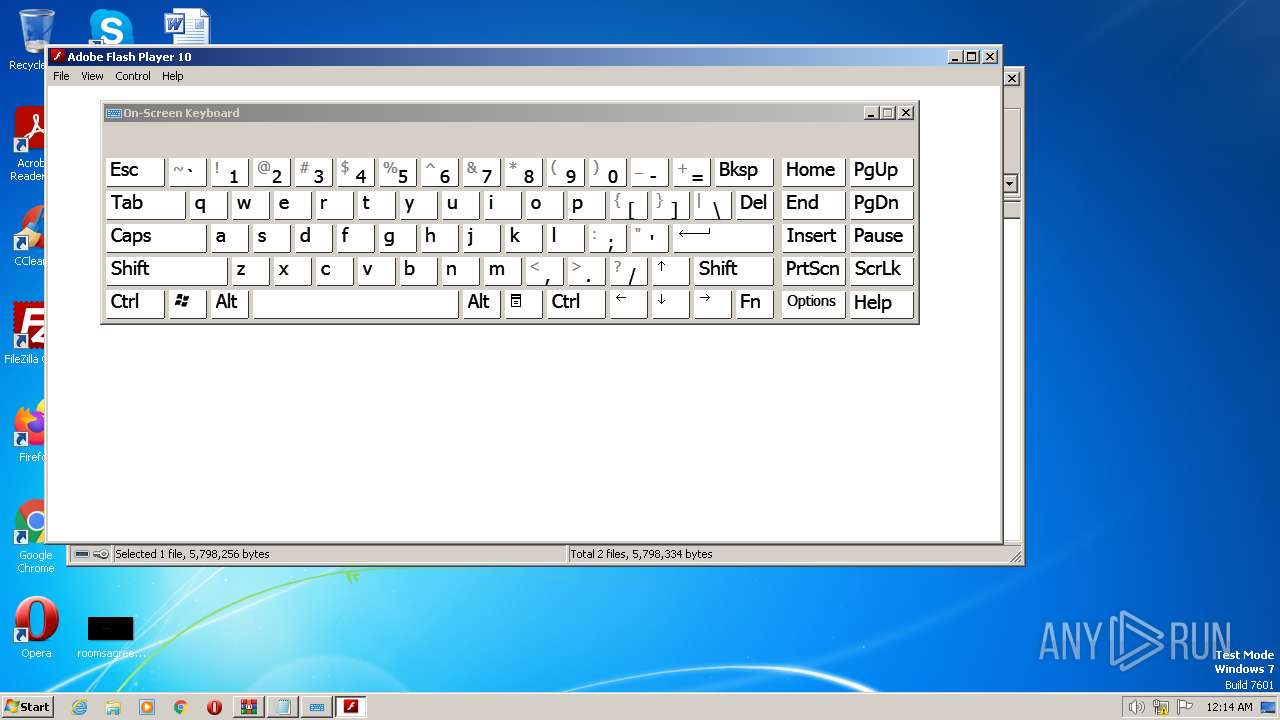Open the Start menu
The width and height of the screenshot is (1280, 720).
tap(27, 707)
